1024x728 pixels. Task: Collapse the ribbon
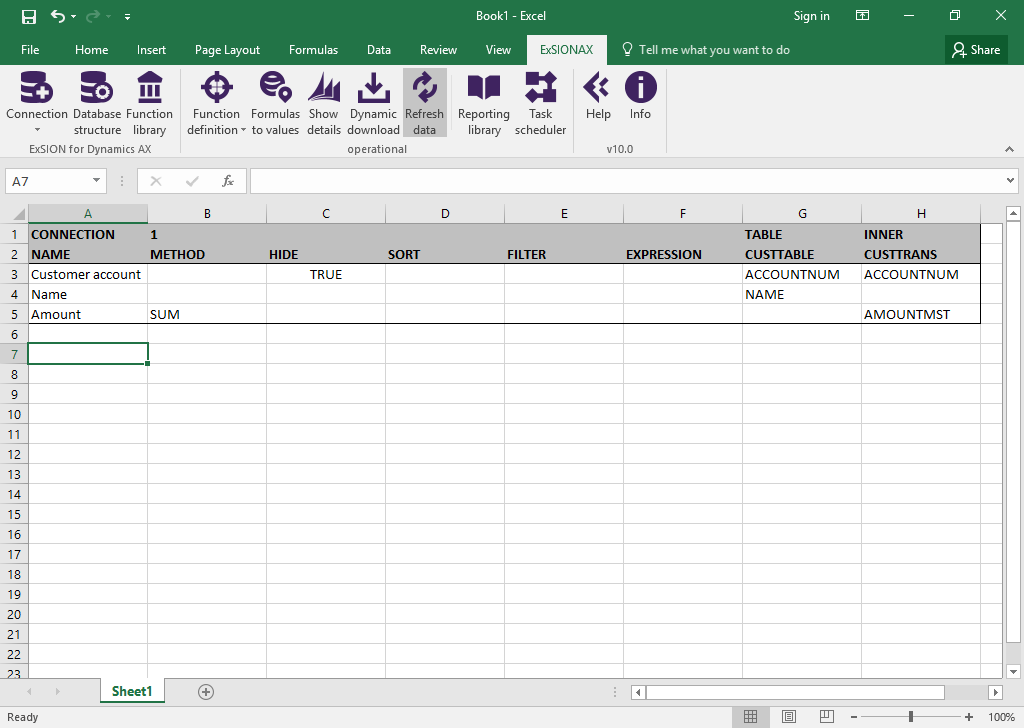1009,149
